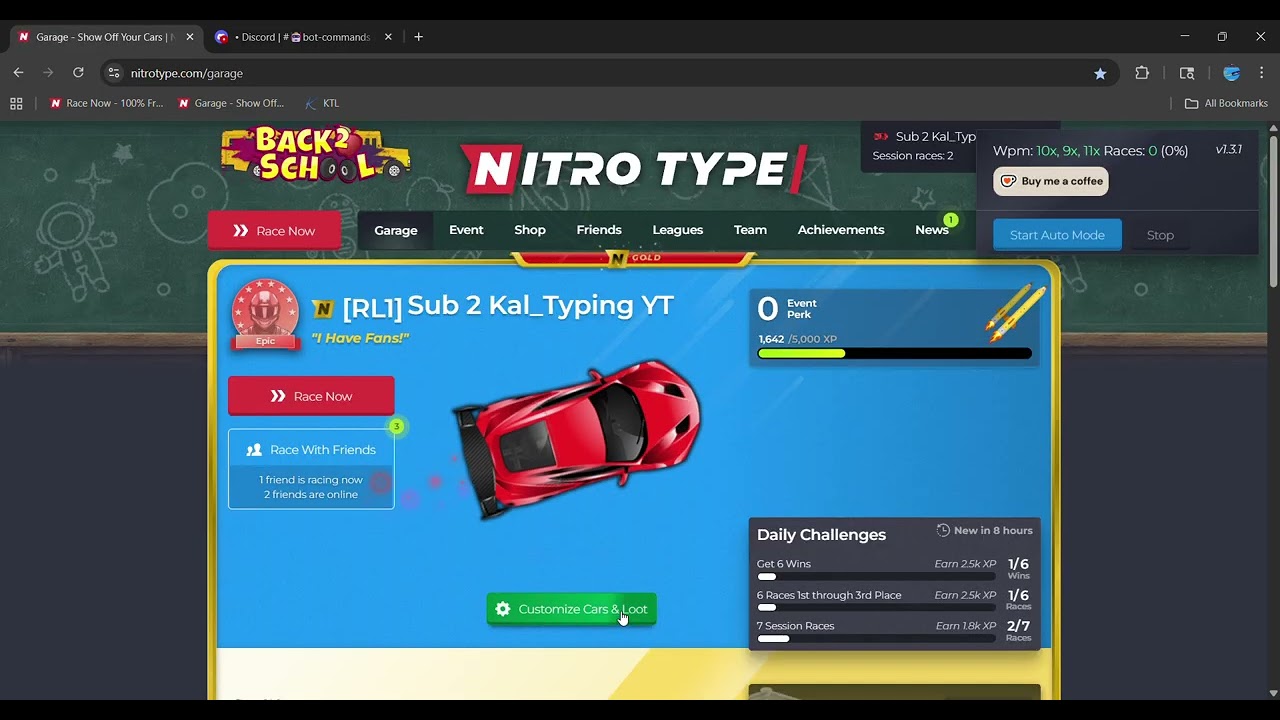Switch to the Garage browser tab

(x=105, y=37)
